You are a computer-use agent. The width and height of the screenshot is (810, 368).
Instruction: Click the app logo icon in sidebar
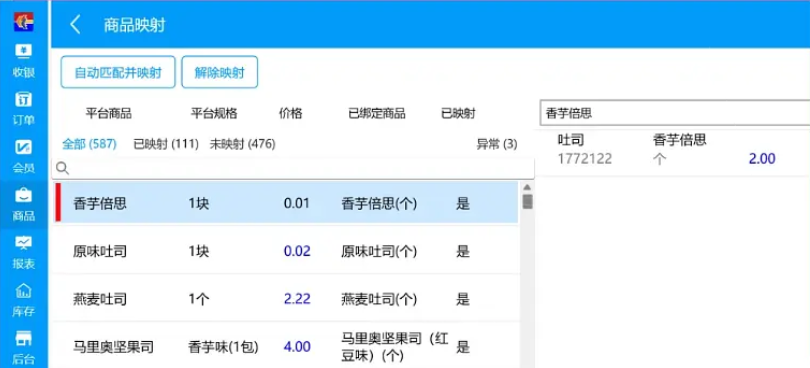pos(24,21)
